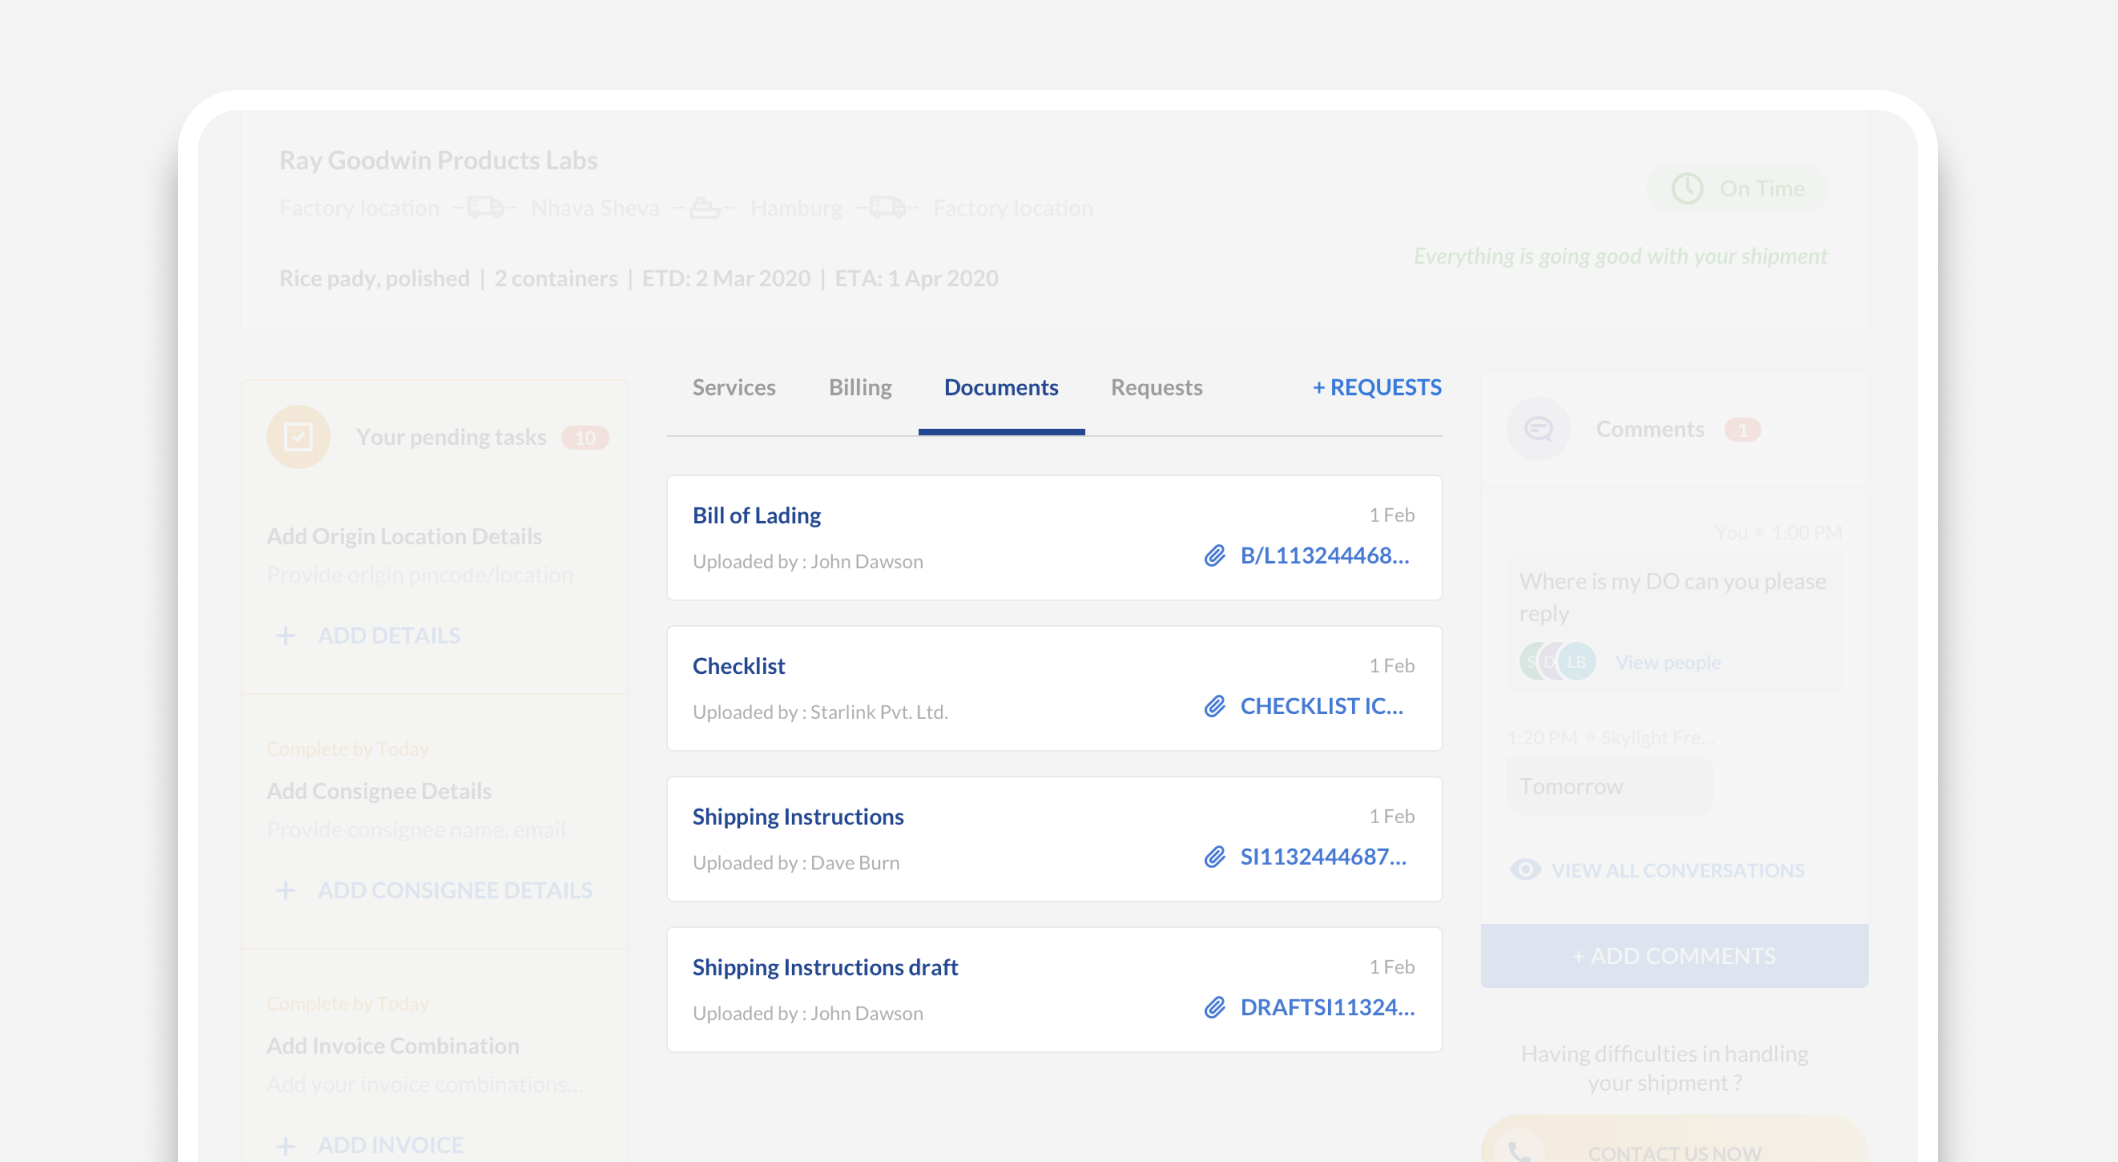Open the DRAFTSI11324 attachment link
This screenshot has height=1162, width=2118.
[1327, 1008]
